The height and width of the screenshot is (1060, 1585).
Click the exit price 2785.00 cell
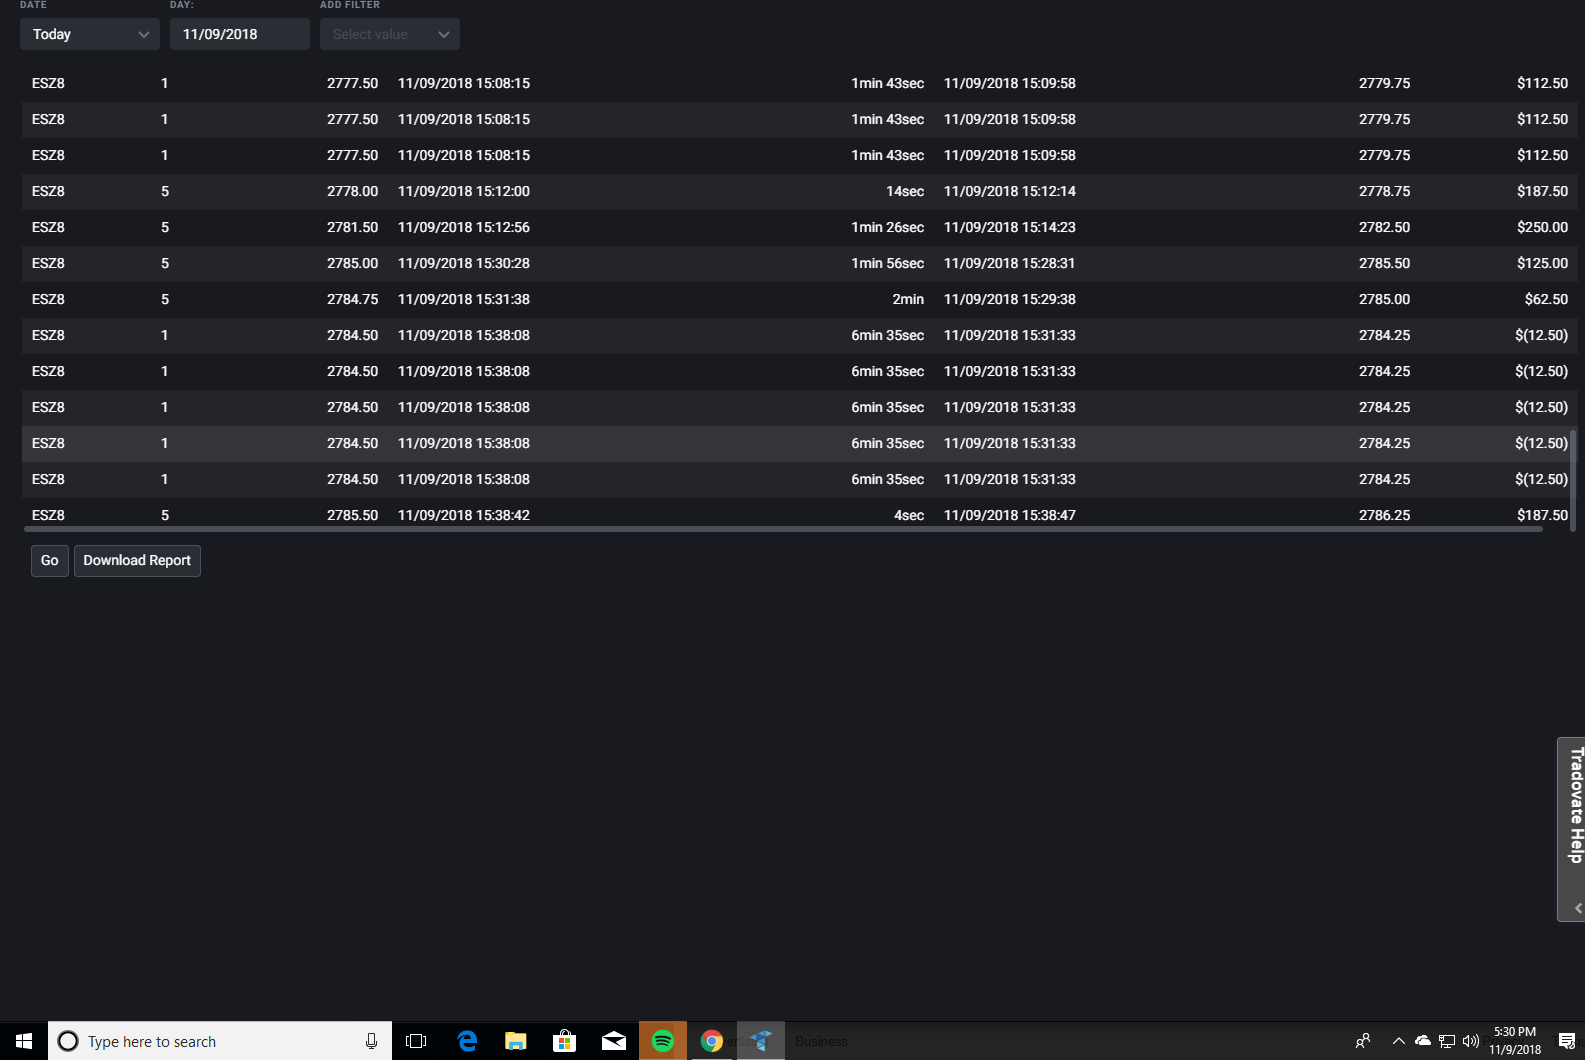1384,299
